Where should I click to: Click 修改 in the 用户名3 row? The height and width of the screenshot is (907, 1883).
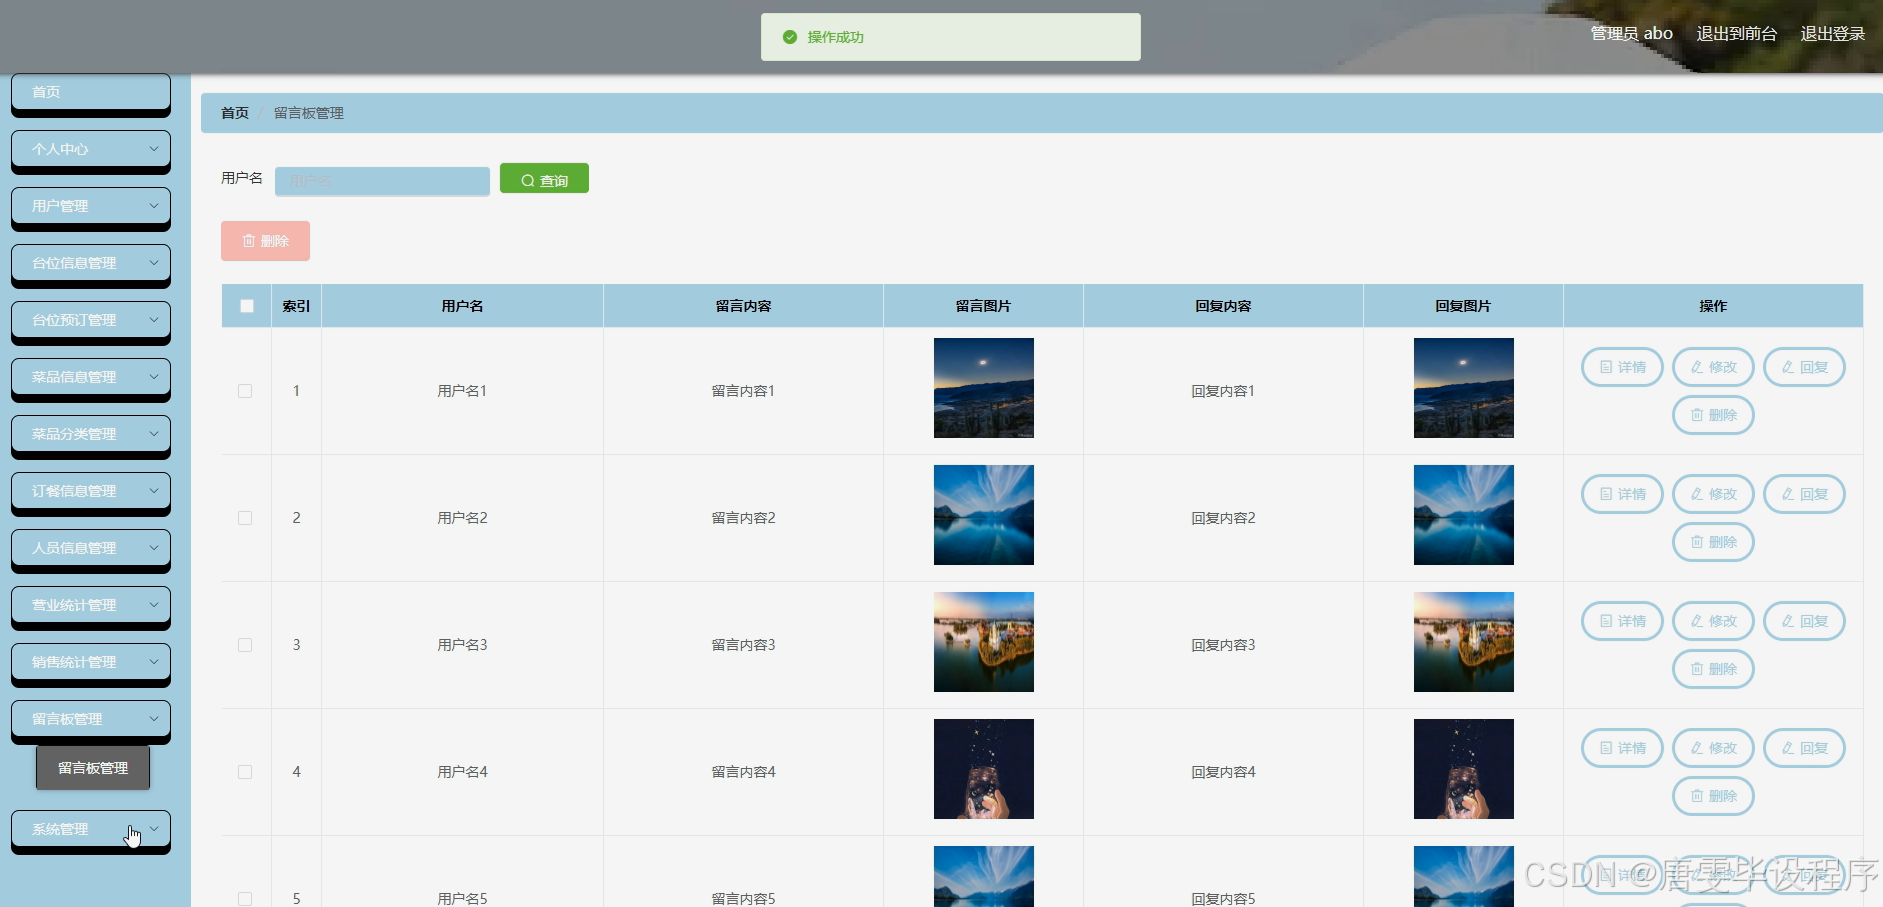click(x=1713, y=621)
